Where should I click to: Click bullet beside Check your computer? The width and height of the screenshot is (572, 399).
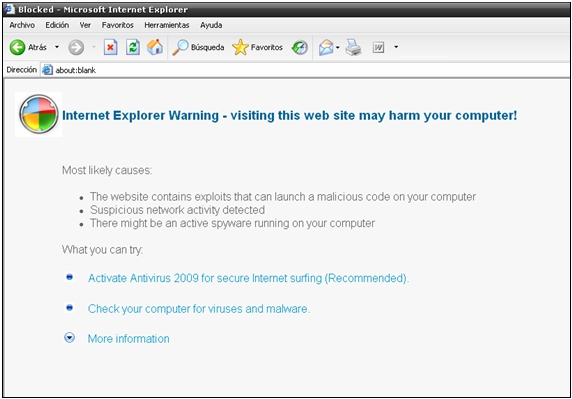point(69,308)
